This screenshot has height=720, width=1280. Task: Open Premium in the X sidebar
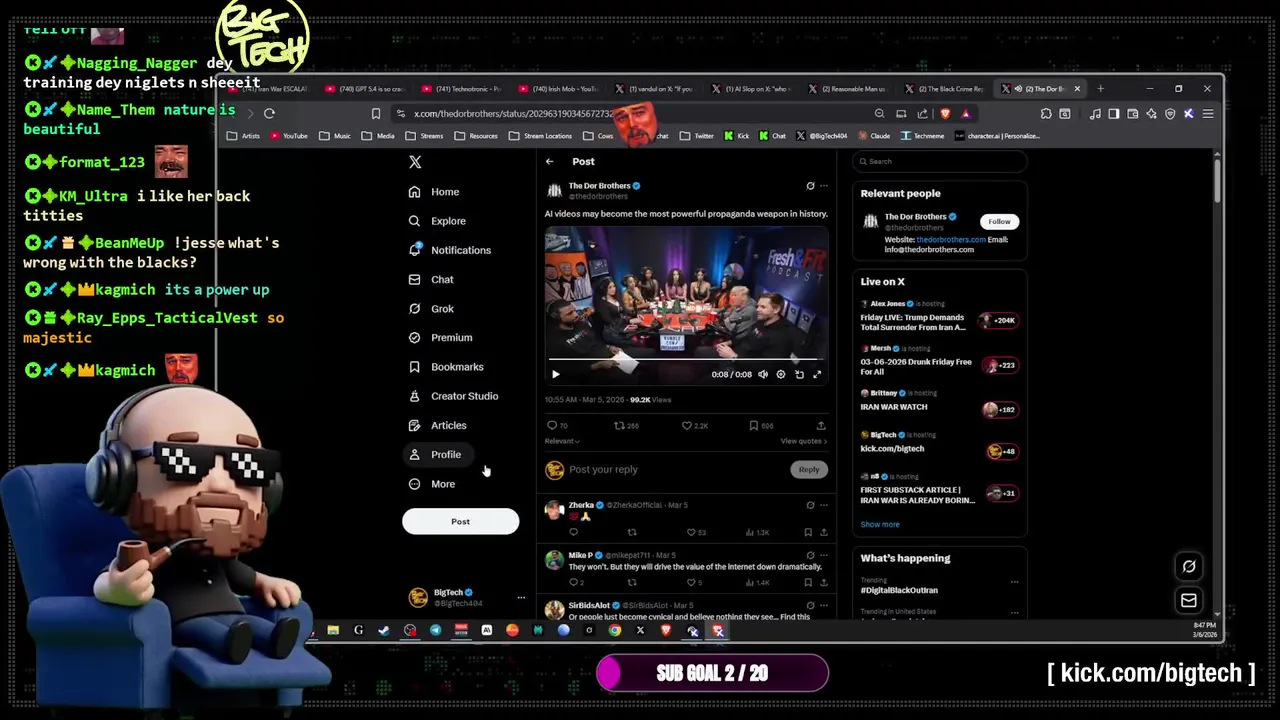[440, 338]
